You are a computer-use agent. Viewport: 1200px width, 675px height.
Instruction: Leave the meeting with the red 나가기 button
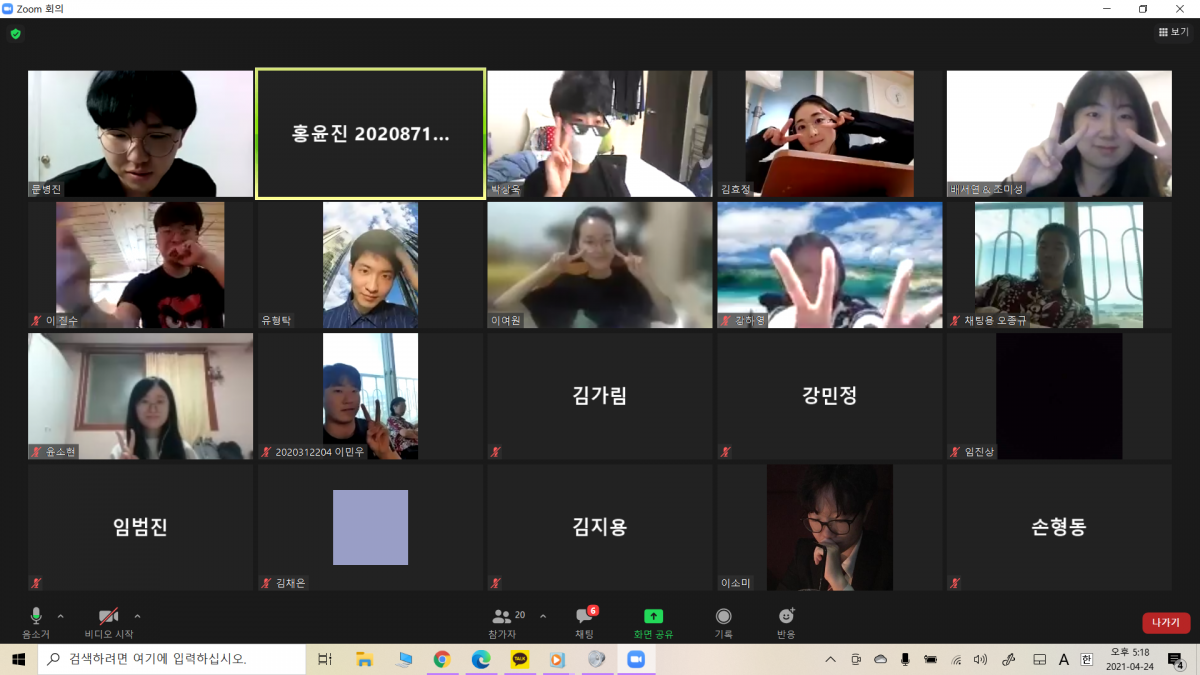tap(1165, 622)
